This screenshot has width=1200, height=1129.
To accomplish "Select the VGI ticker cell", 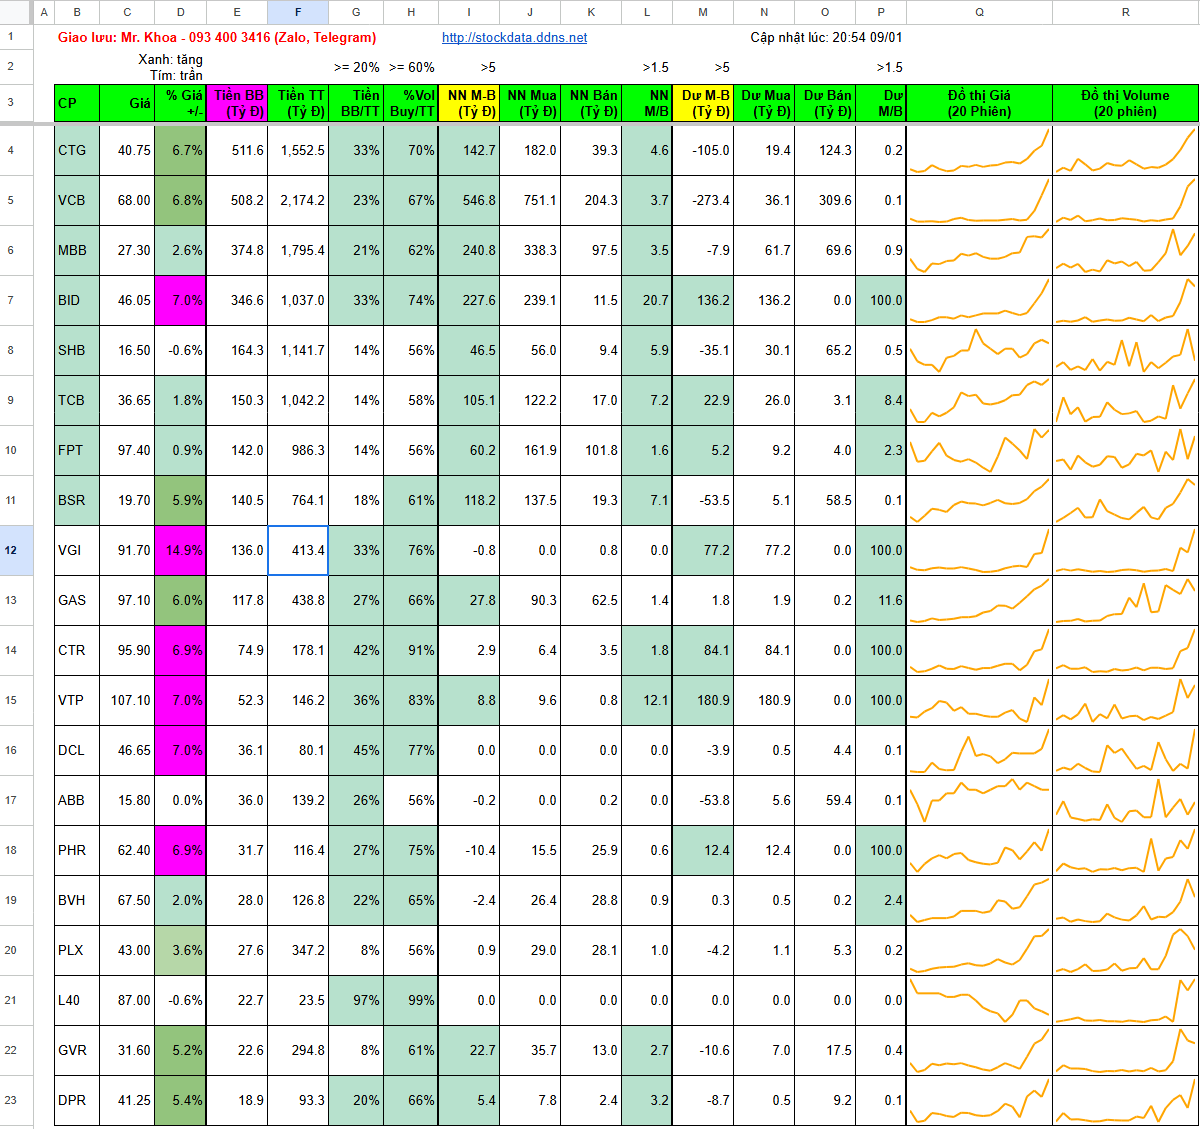I will (x=77, y=550).
